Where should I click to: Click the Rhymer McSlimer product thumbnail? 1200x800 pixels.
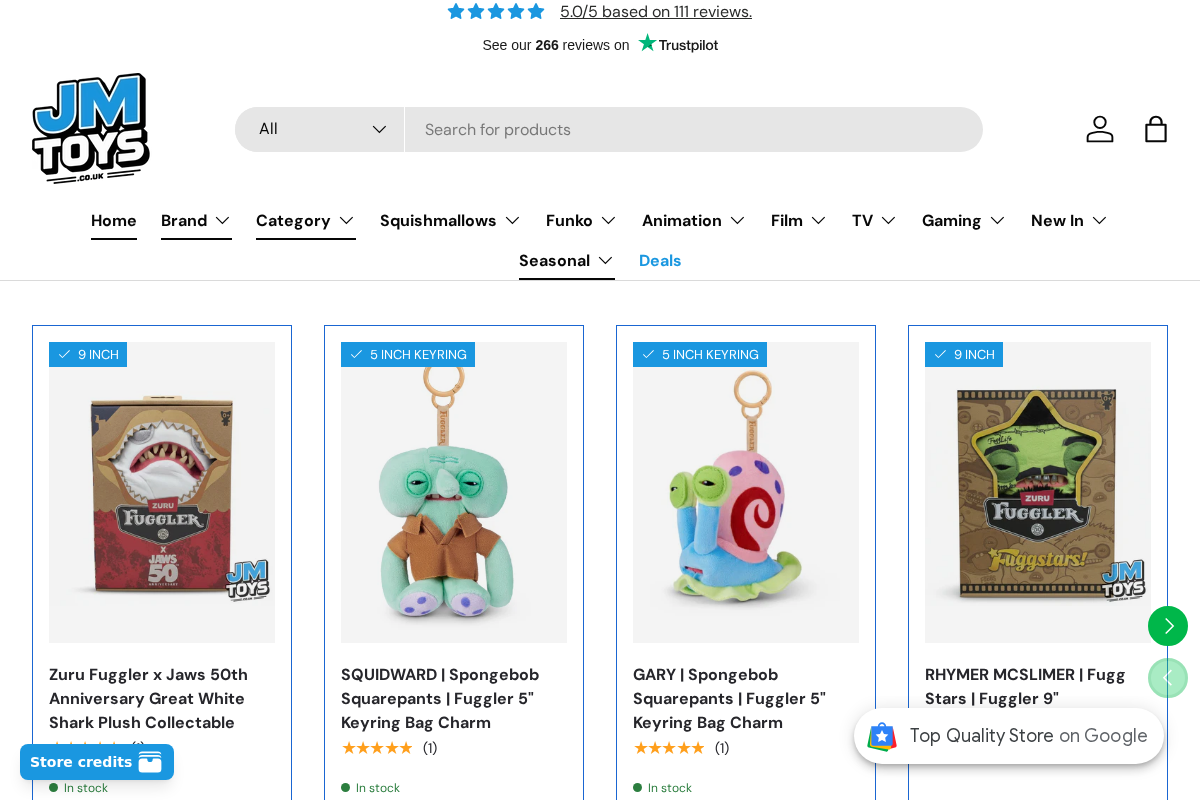[x=1037, y=492]
